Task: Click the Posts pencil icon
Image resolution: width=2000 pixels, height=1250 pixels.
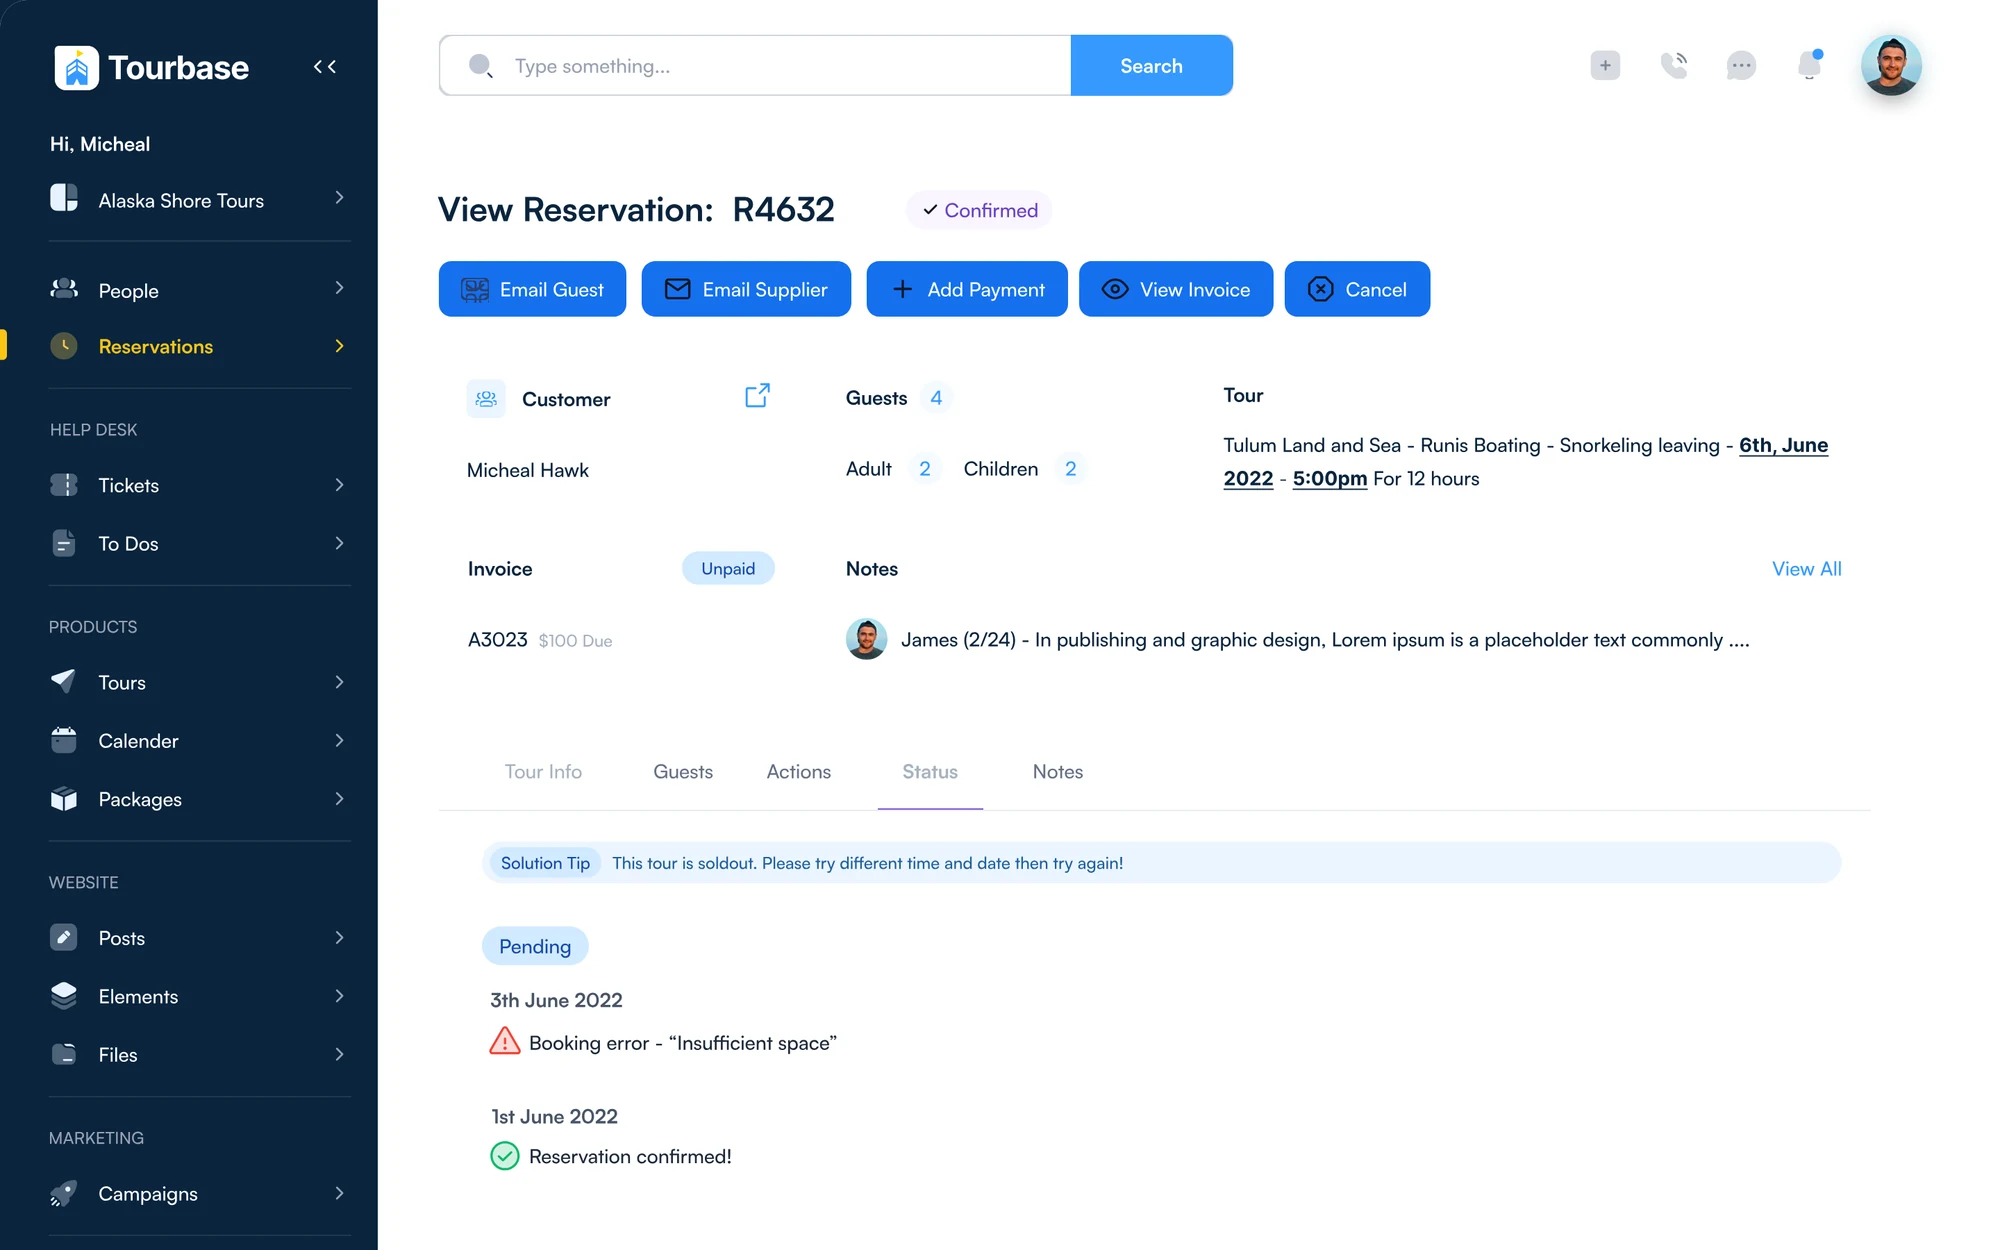Action: (64, 937)
